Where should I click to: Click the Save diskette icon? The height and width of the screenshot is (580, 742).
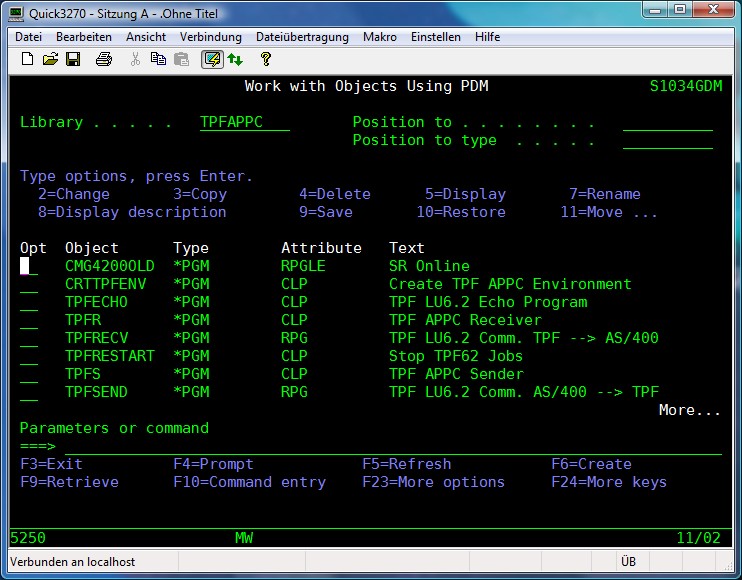click(73, 59)
